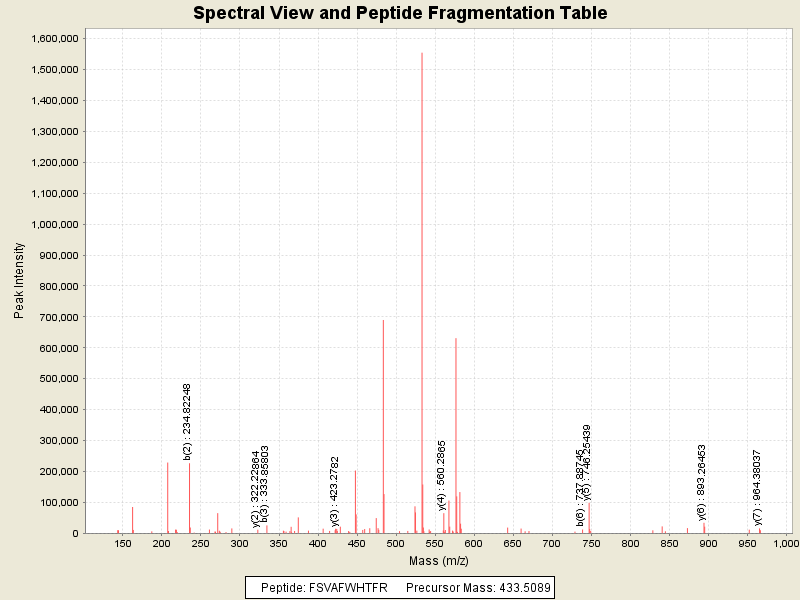Click the 1,000 tick on the mass axis
Viewport: 800px width, 600px height.
pos(785,543)
